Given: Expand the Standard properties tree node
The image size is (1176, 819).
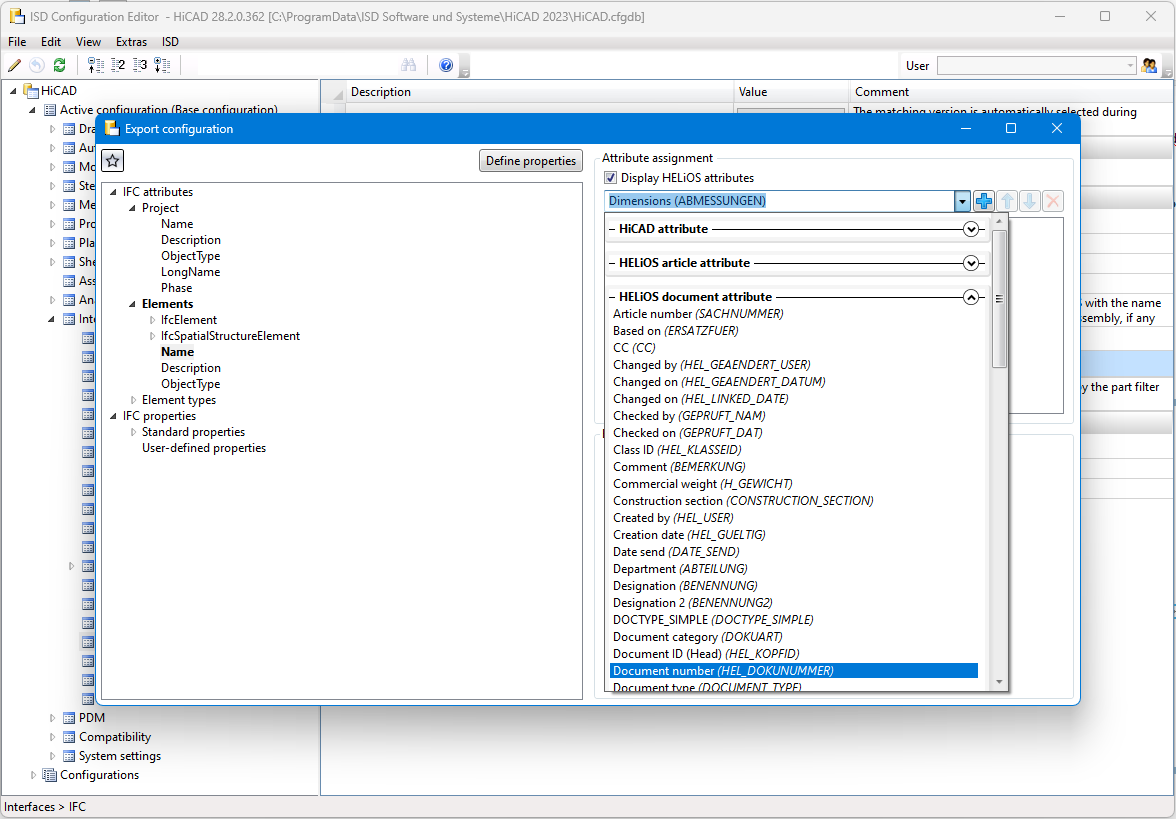Looking at the screenshot, I should pos(133,432).
